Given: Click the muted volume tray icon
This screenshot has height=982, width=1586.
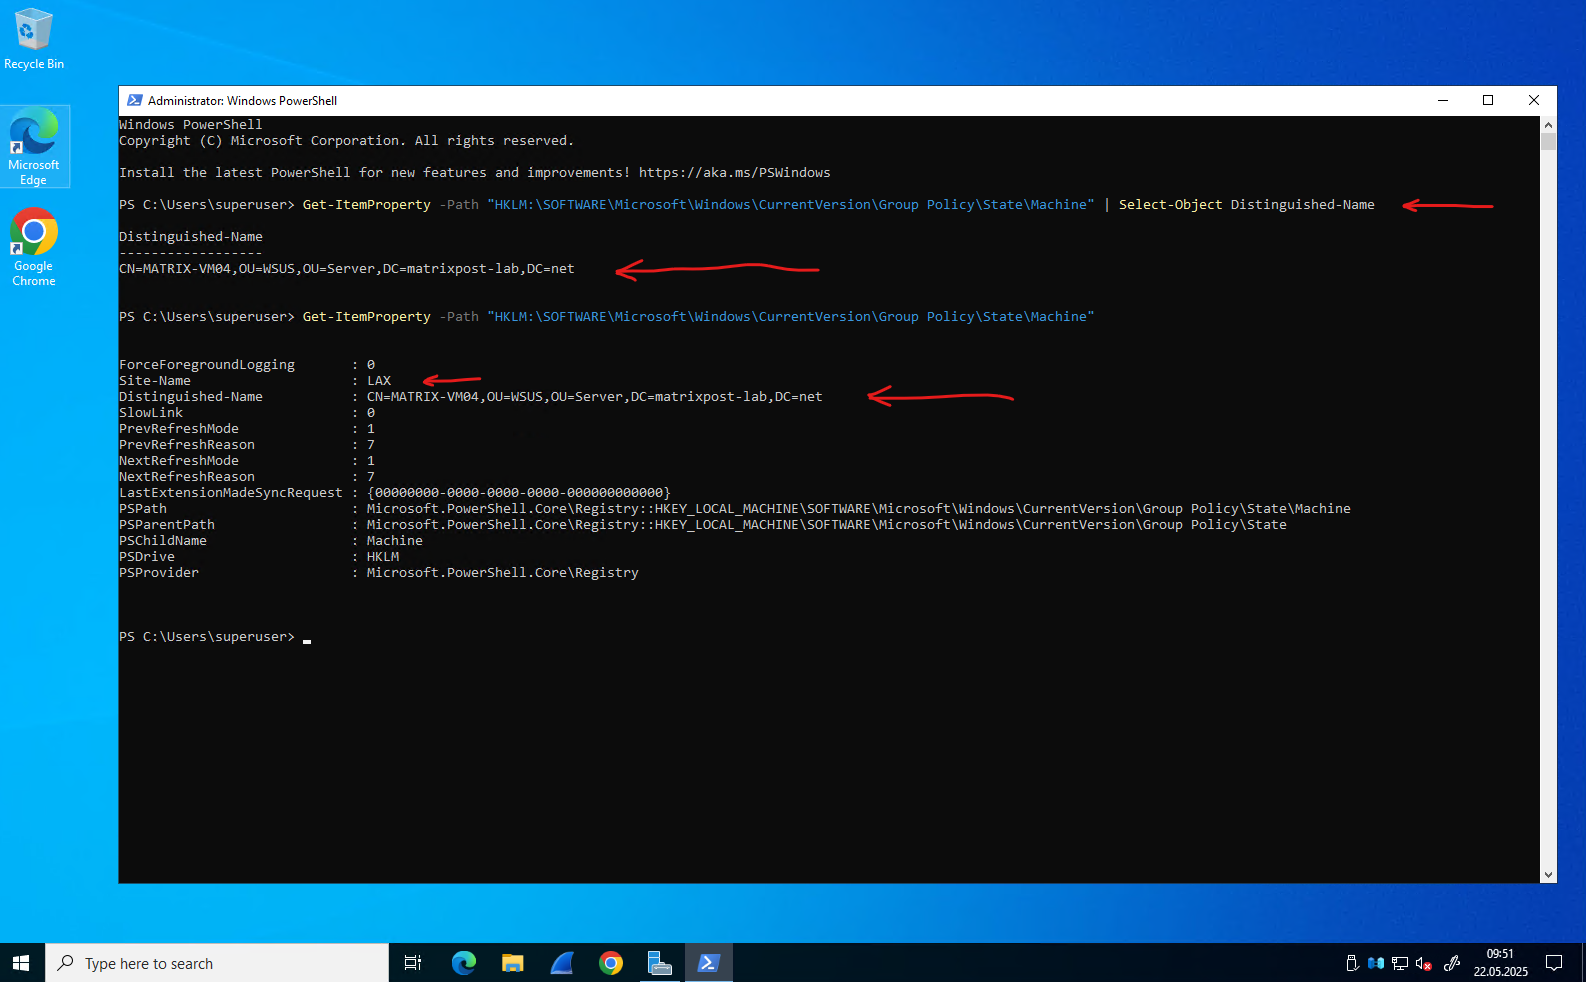Looking at the screenshot, I should [x=1424, y=964].
